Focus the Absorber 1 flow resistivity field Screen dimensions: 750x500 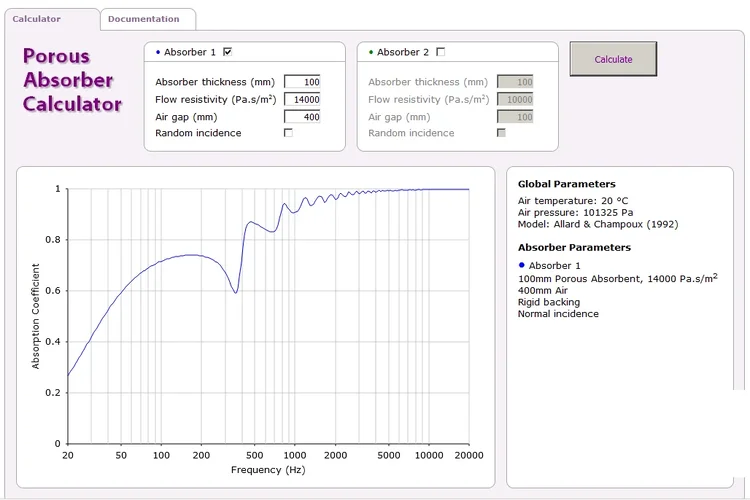tap(302, 99)
